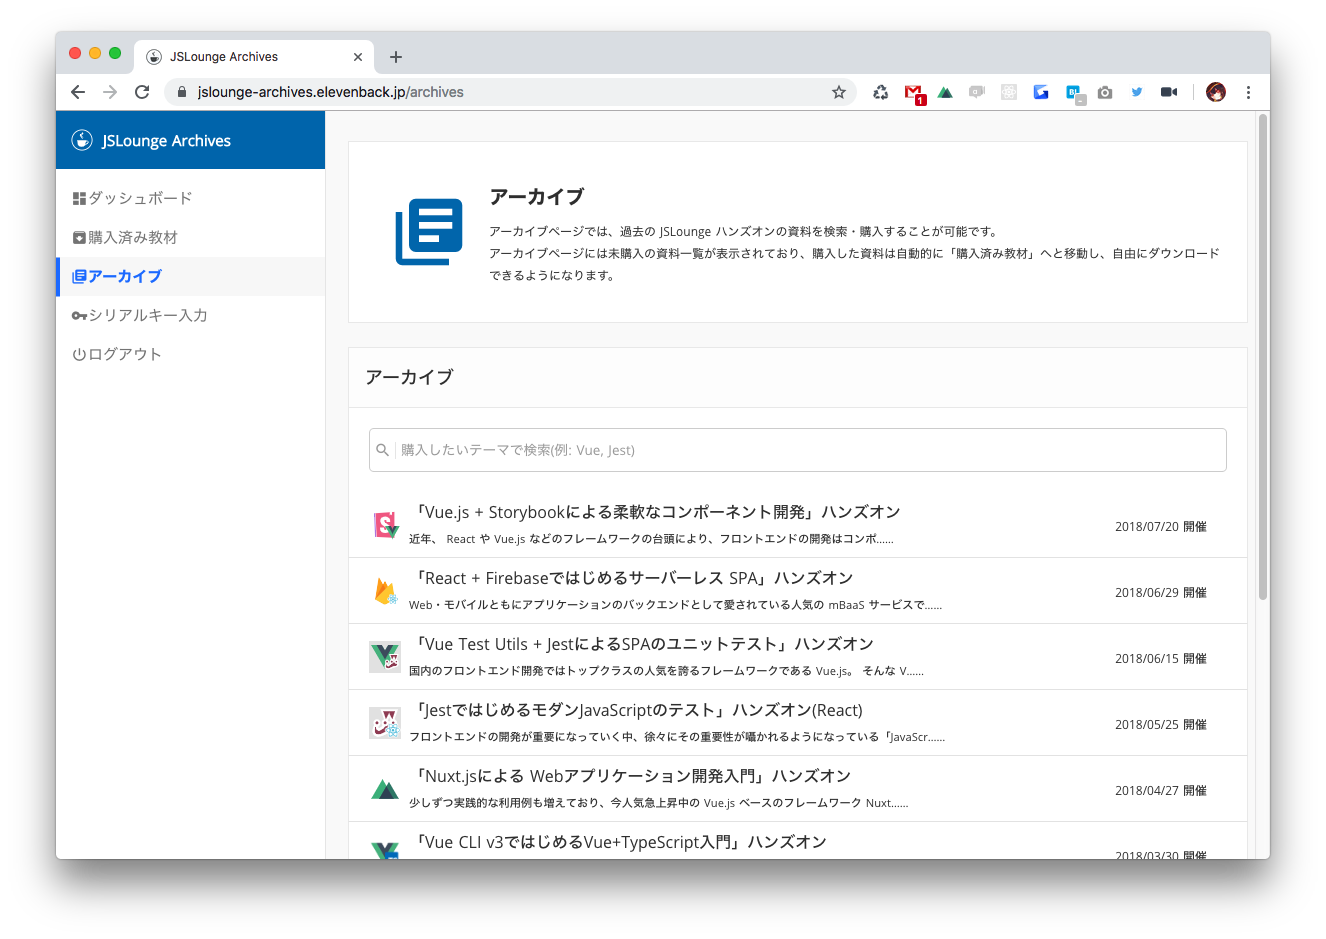Click the Firebase flame icon
The image size is (1326, 939).
point(385,590)
